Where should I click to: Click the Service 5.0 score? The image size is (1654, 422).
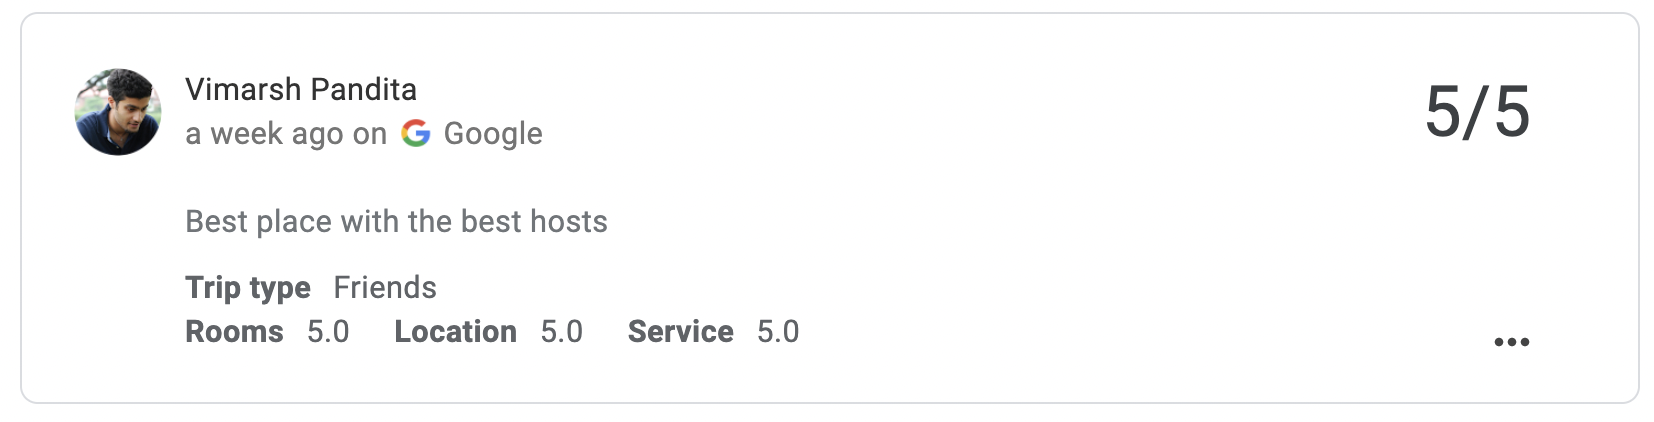tap(778, 332)
